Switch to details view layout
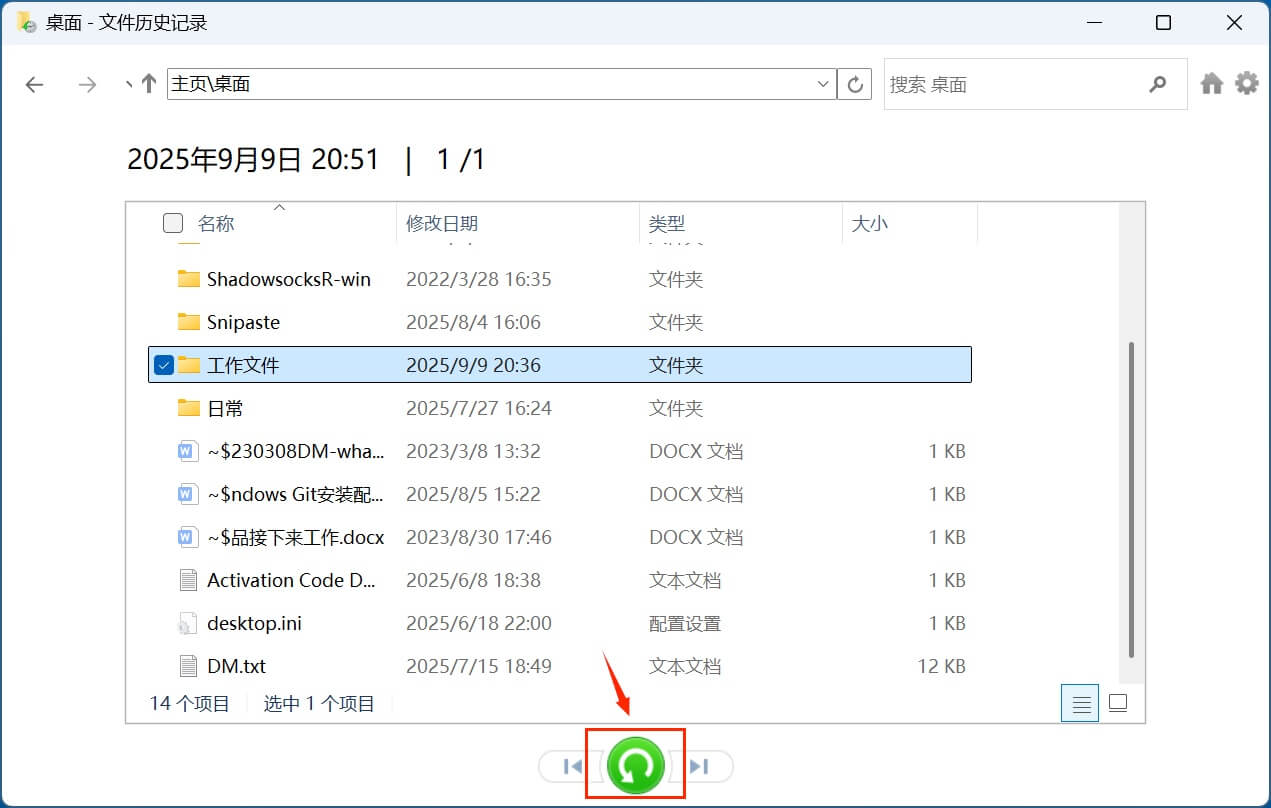The width and height of the screenshot is (1271, 808). click(1080, 703)
